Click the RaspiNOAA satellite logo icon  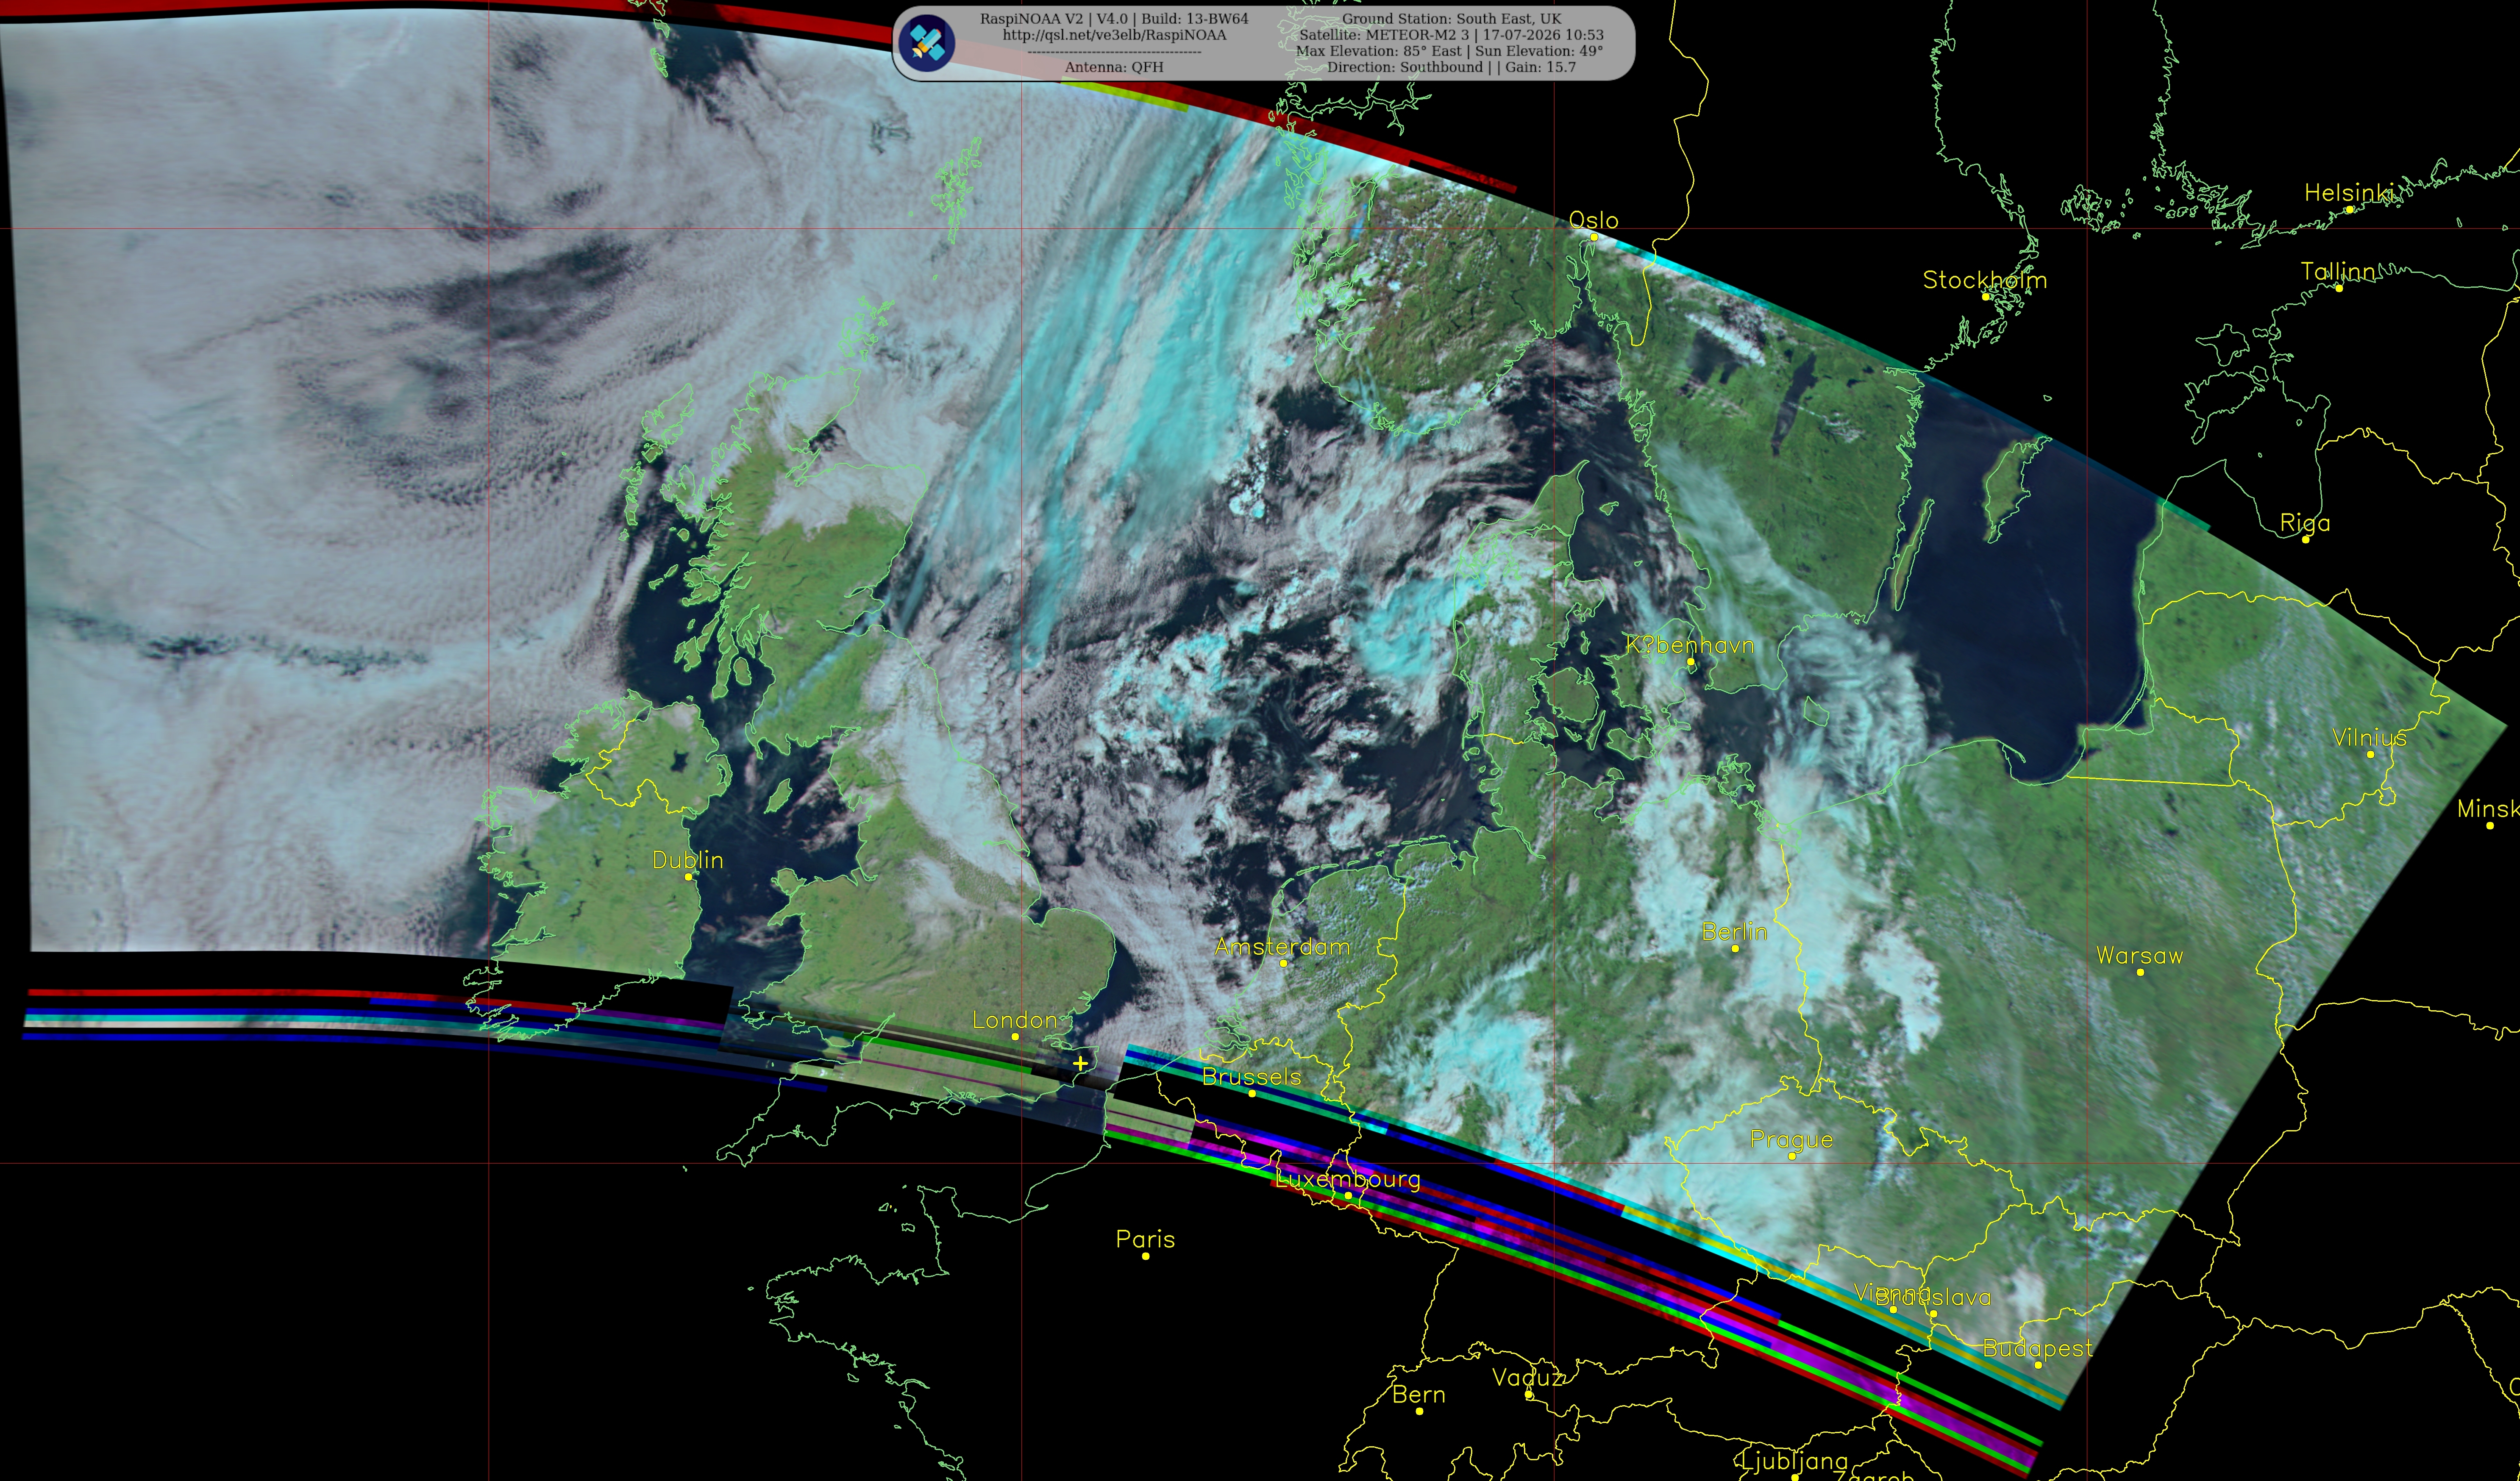(926, 43)
